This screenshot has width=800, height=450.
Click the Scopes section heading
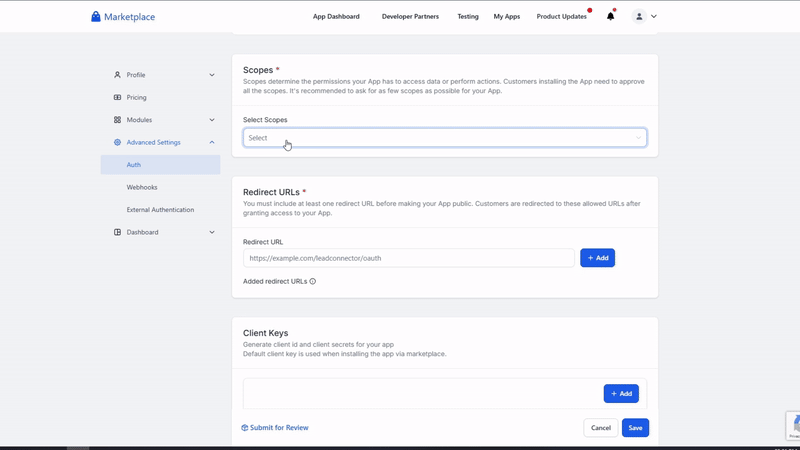click(x=258, y=70)
